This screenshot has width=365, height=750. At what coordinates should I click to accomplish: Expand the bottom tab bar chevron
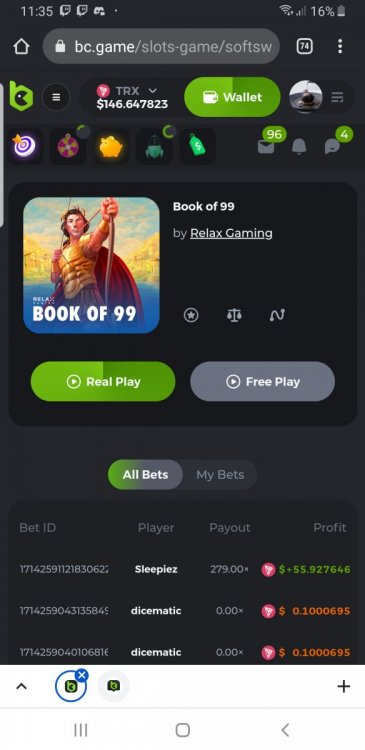tap(21, 687)
